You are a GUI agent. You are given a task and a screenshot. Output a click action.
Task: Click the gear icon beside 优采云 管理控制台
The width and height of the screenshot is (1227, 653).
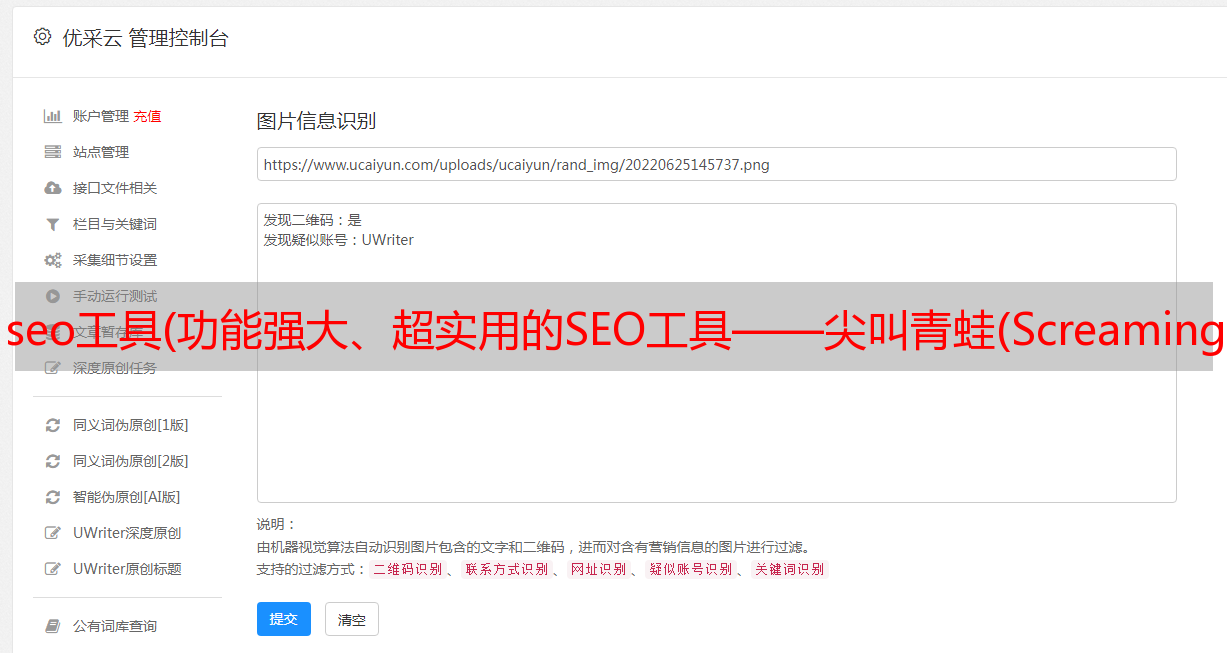coord(42,37)
